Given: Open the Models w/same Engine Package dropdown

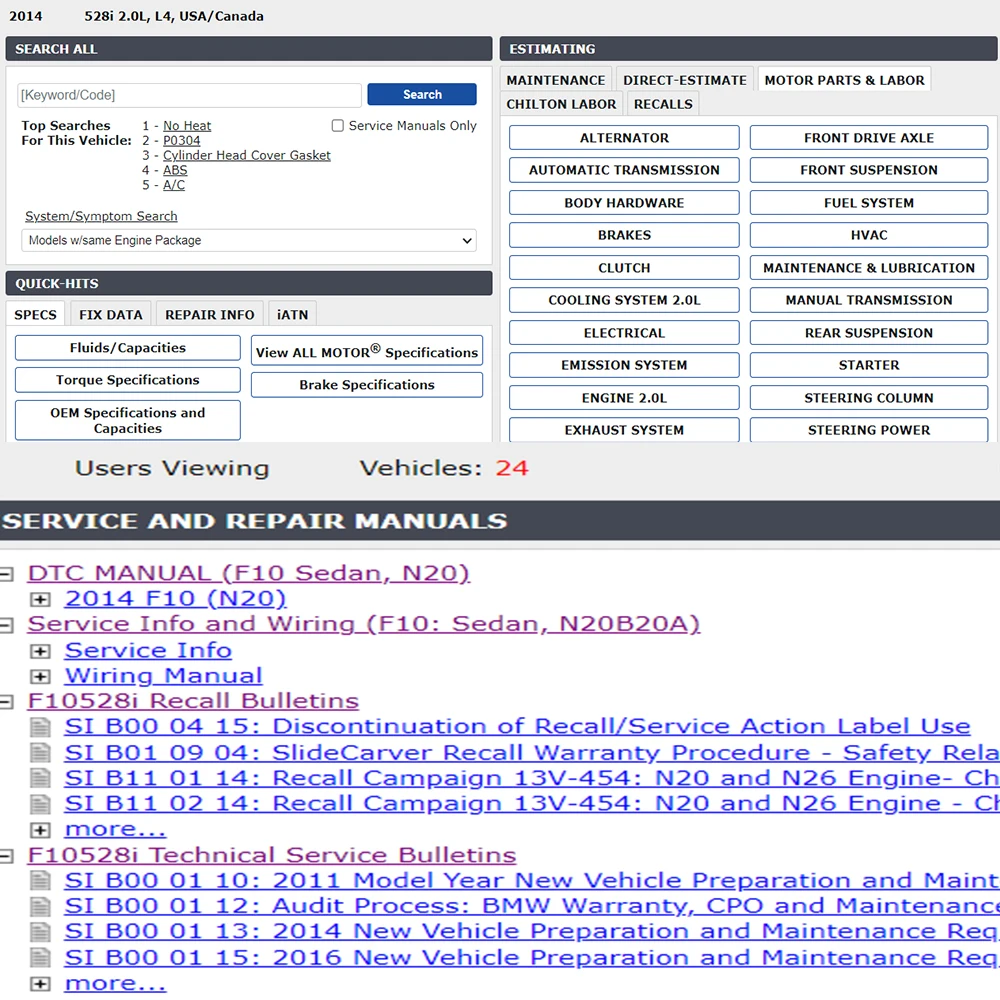Looking at the screenshot, I should pyautogui.click(x=249, y=240).
